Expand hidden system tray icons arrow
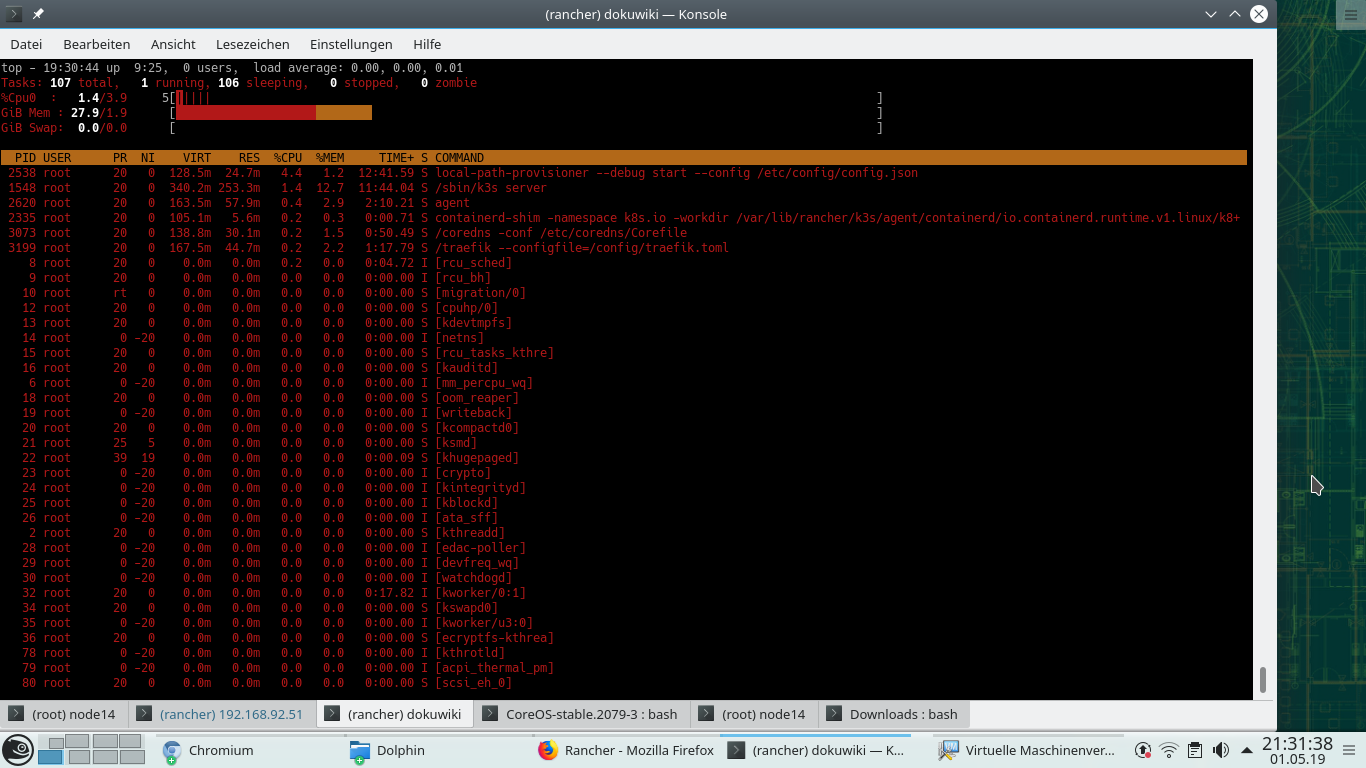The height and width of the screenshot is (768, 1366). (1245, 753)
